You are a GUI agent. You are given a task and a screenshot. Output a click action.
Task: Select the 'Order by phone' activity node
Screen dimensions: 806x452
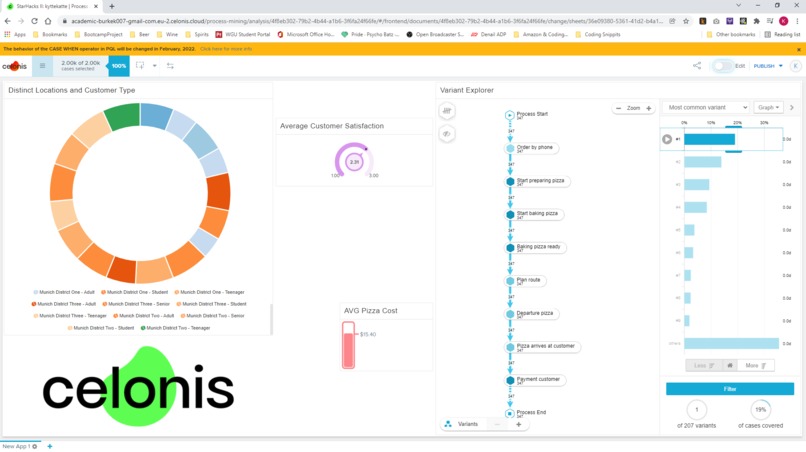tap(532, 149)
